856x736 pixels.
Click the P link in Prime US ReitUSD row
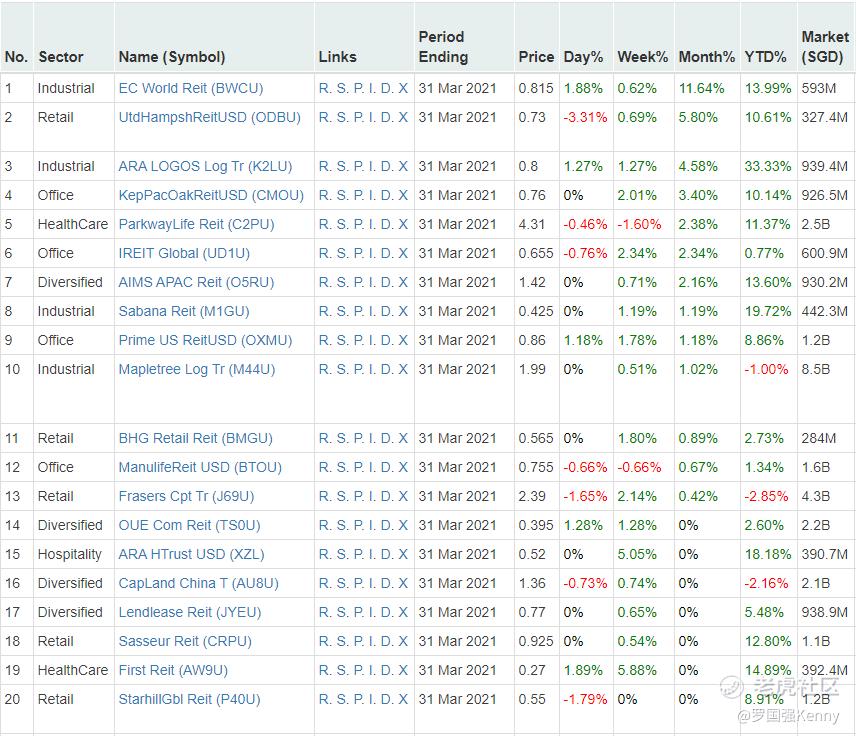359,340
